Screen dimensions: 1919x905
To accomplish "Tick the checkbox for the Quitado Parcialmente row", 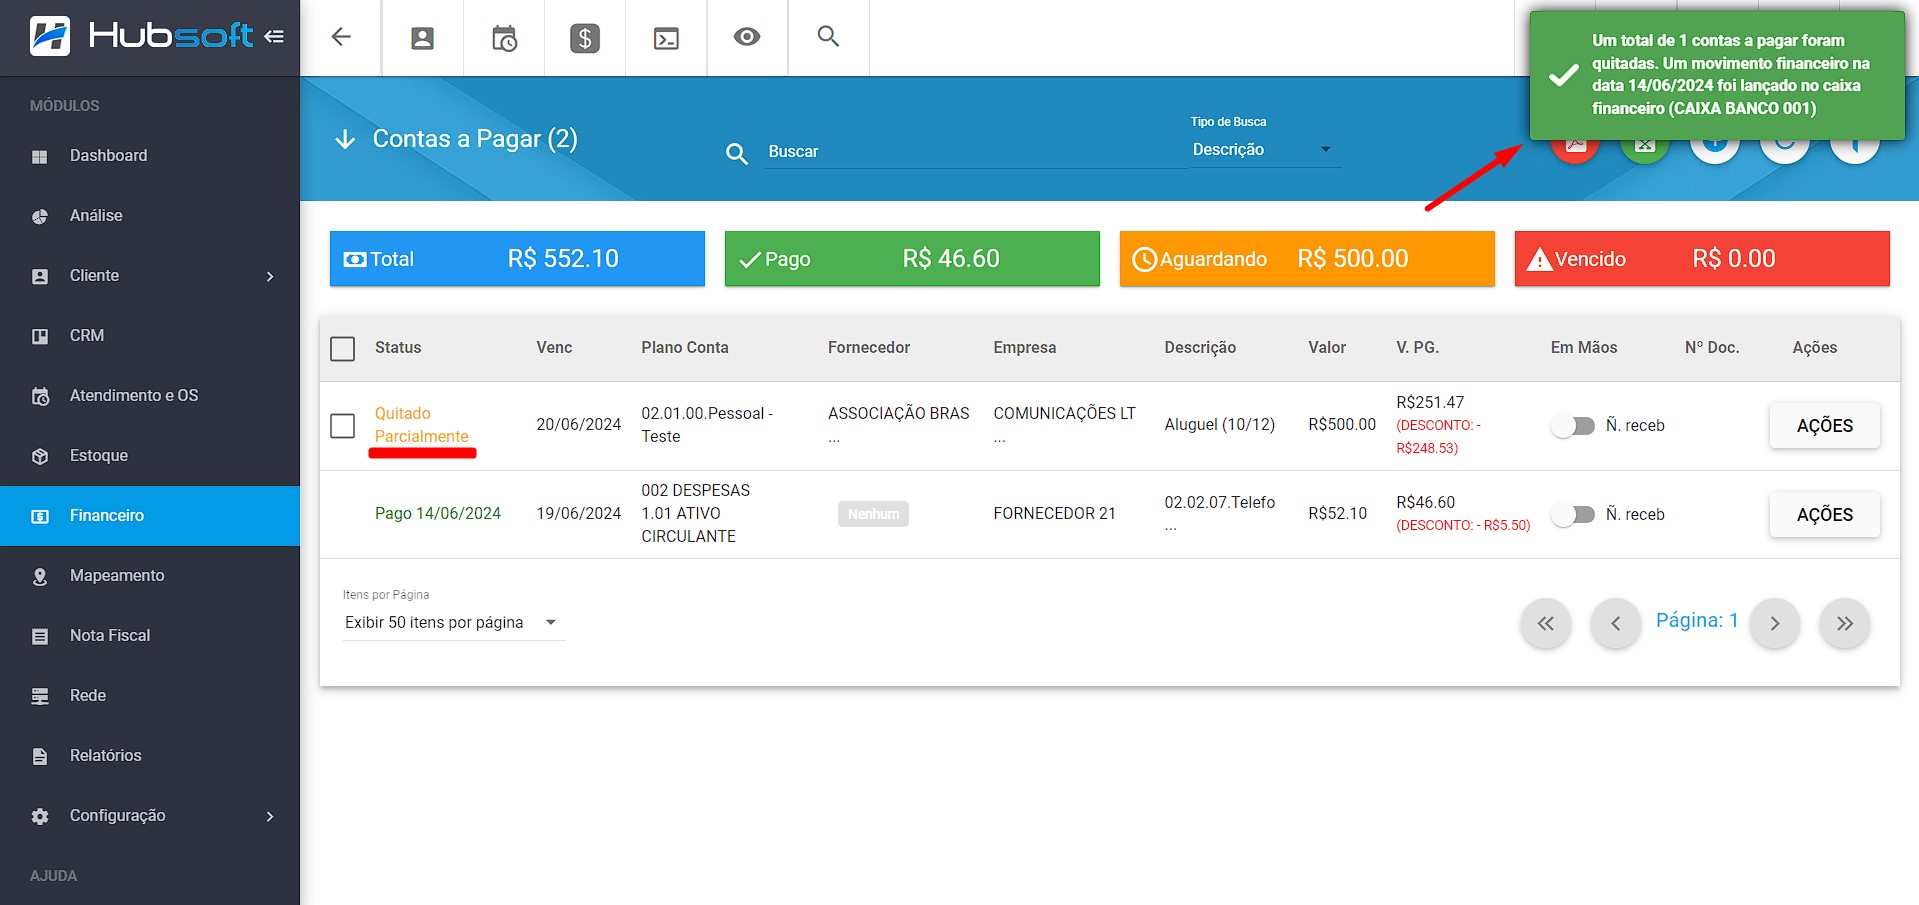I will tap(343, 426).
